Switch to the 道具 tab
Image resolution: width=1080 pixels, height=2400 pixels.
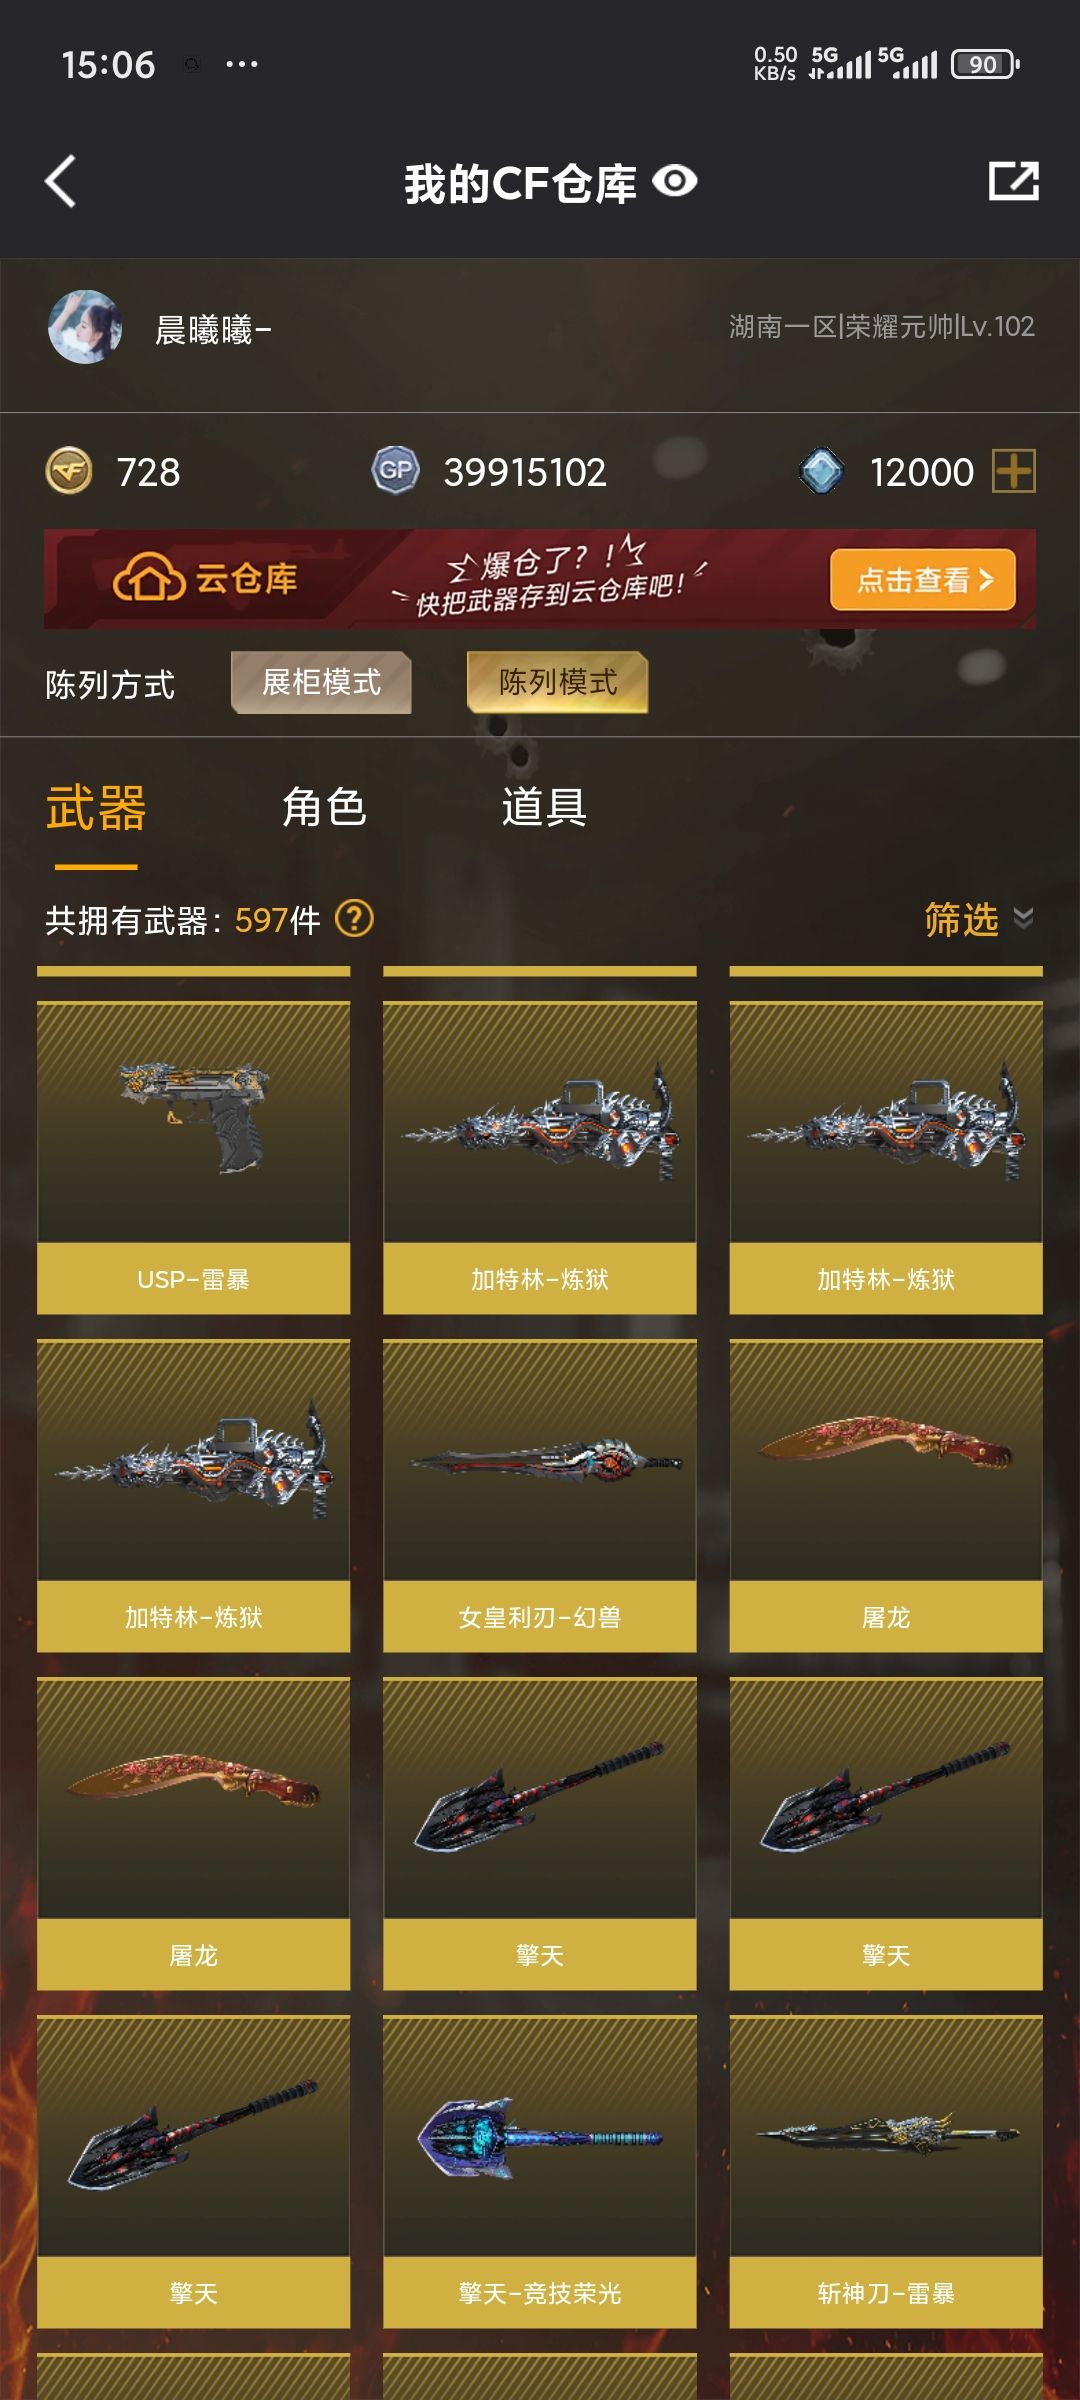(x=544, y=808)
